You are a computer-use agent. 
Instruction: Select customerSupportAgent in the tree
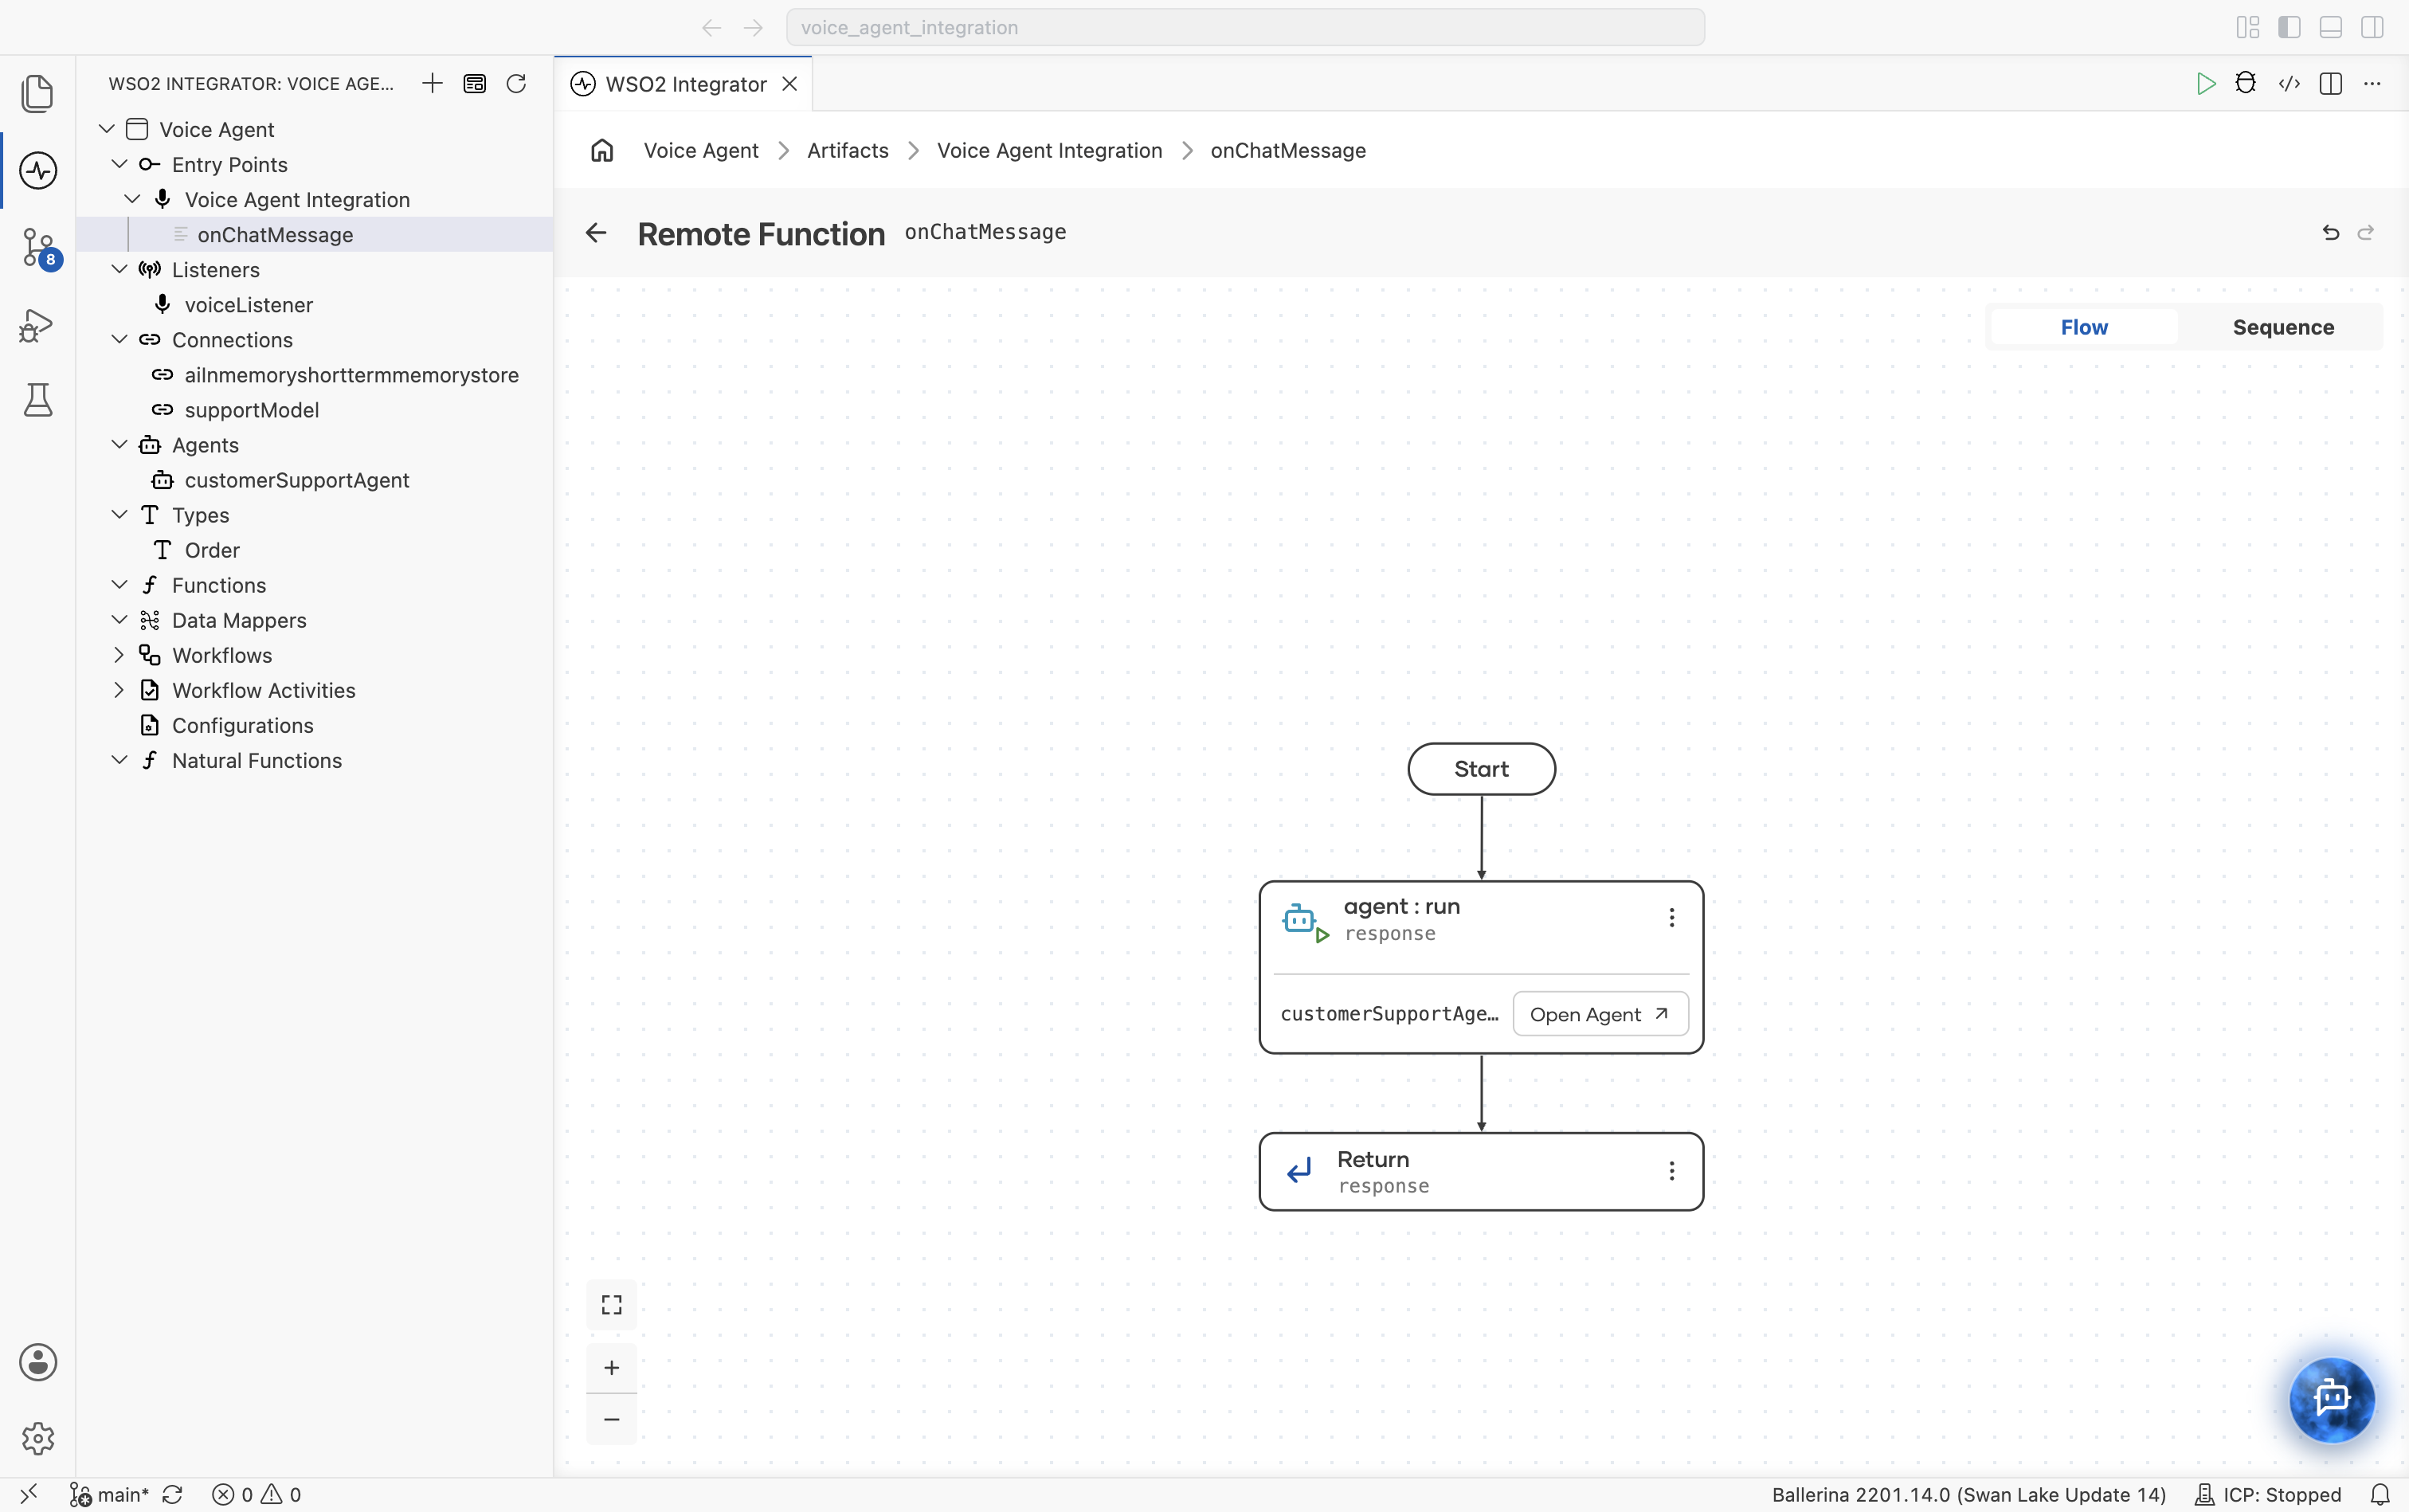[296, 480]
